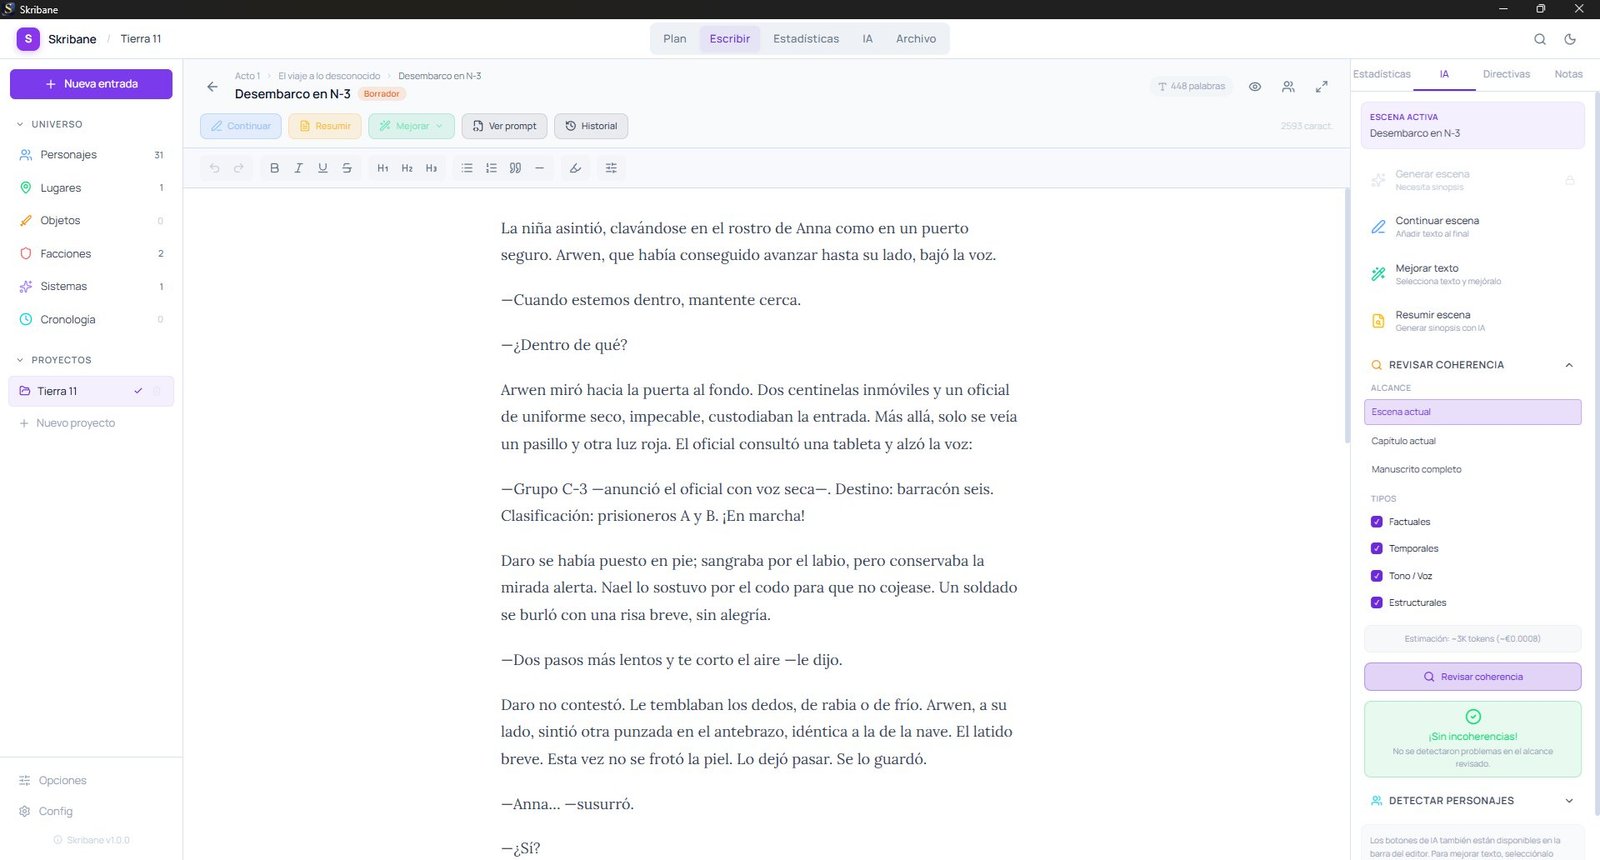Image resolution: width=1600 pixels, height=860 pixels.
Task: Toggle underline formatting
Action: (x=322, y=168)
